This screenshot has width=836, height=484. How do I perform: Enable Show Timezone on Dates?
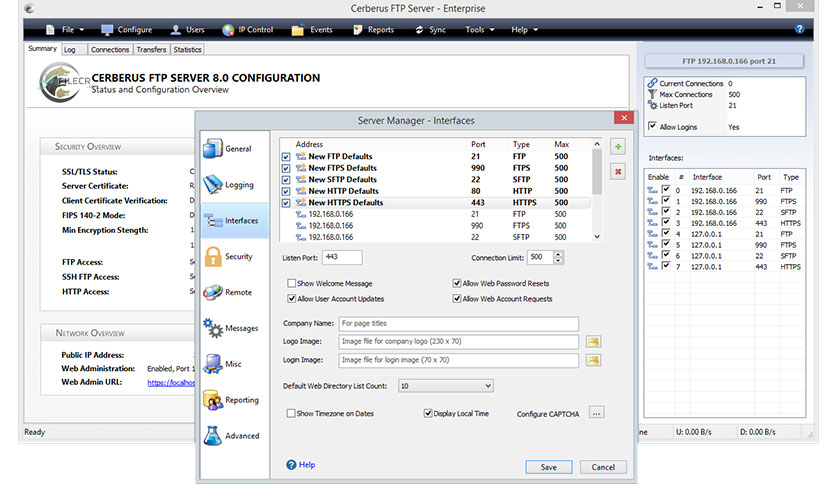coord(291,413)
